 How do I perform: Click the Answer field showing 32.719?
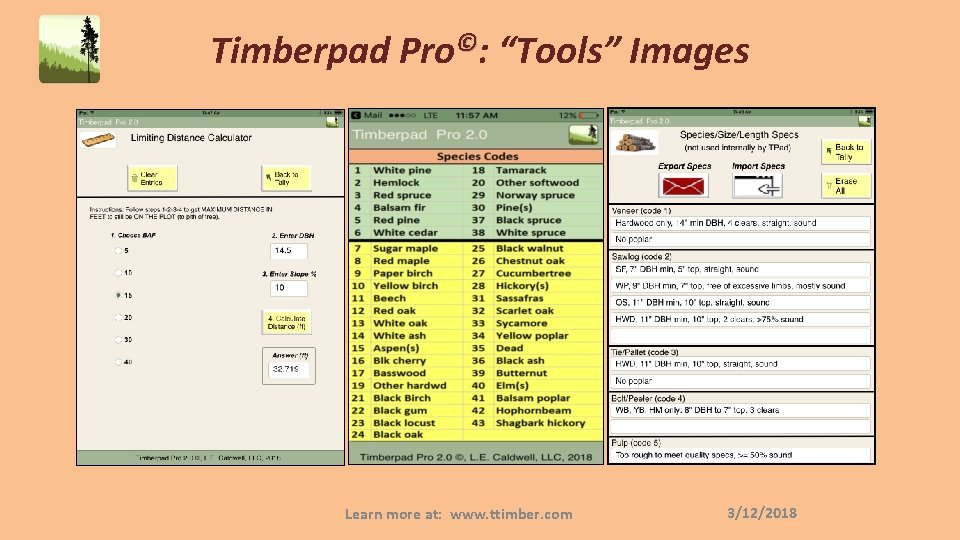click(288, 369)
